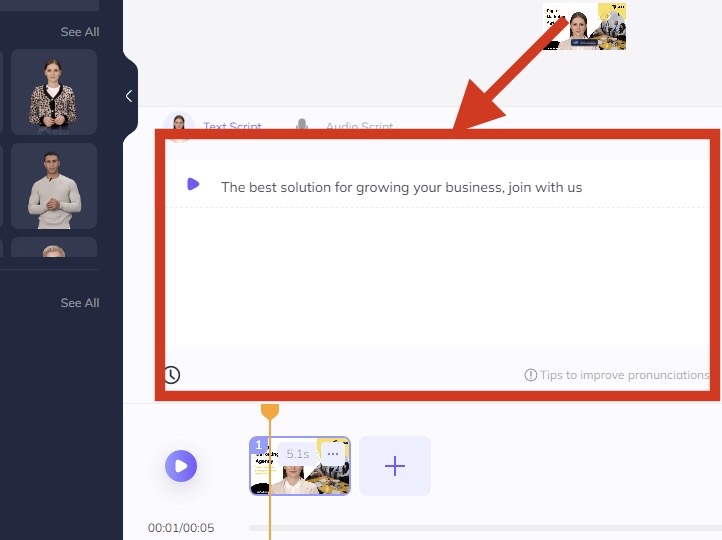This screenshot has height=540, width=722.
Task: Click the script text "The best solution..."
Action: pos(401,187)
